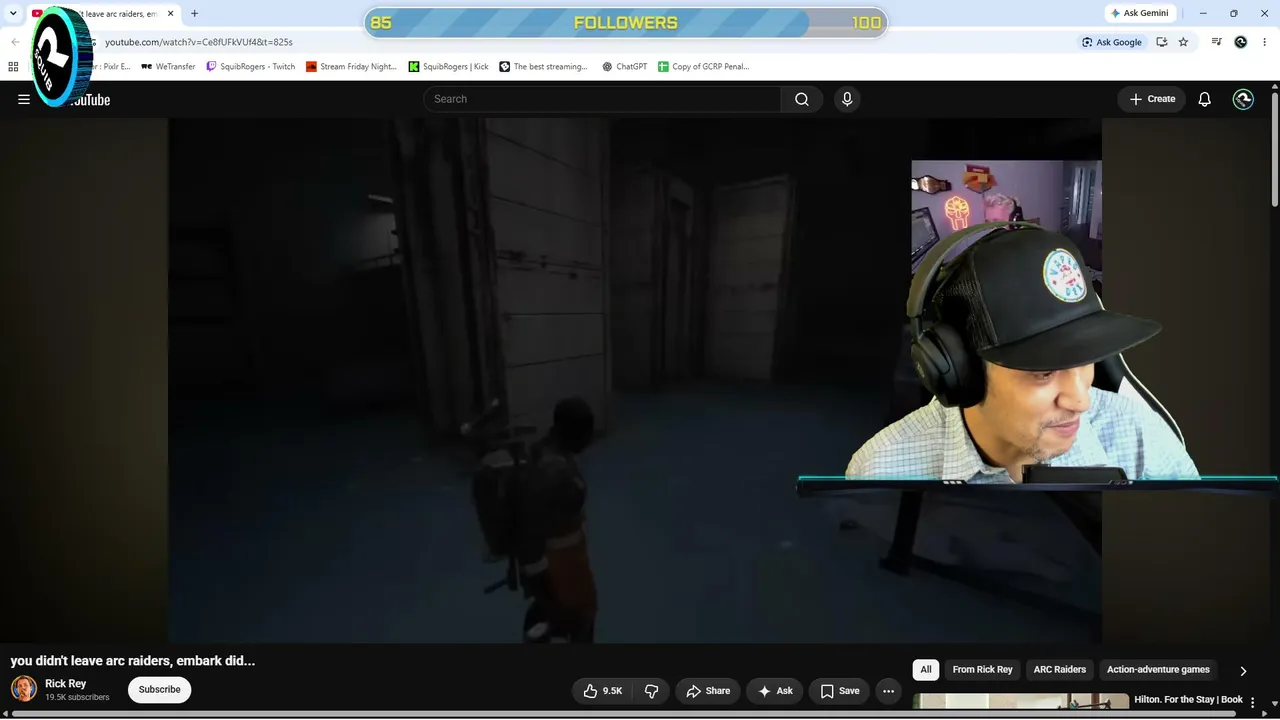1280x720 pixels.
Task: Bookmark this page with the star
Action: 1184,42
